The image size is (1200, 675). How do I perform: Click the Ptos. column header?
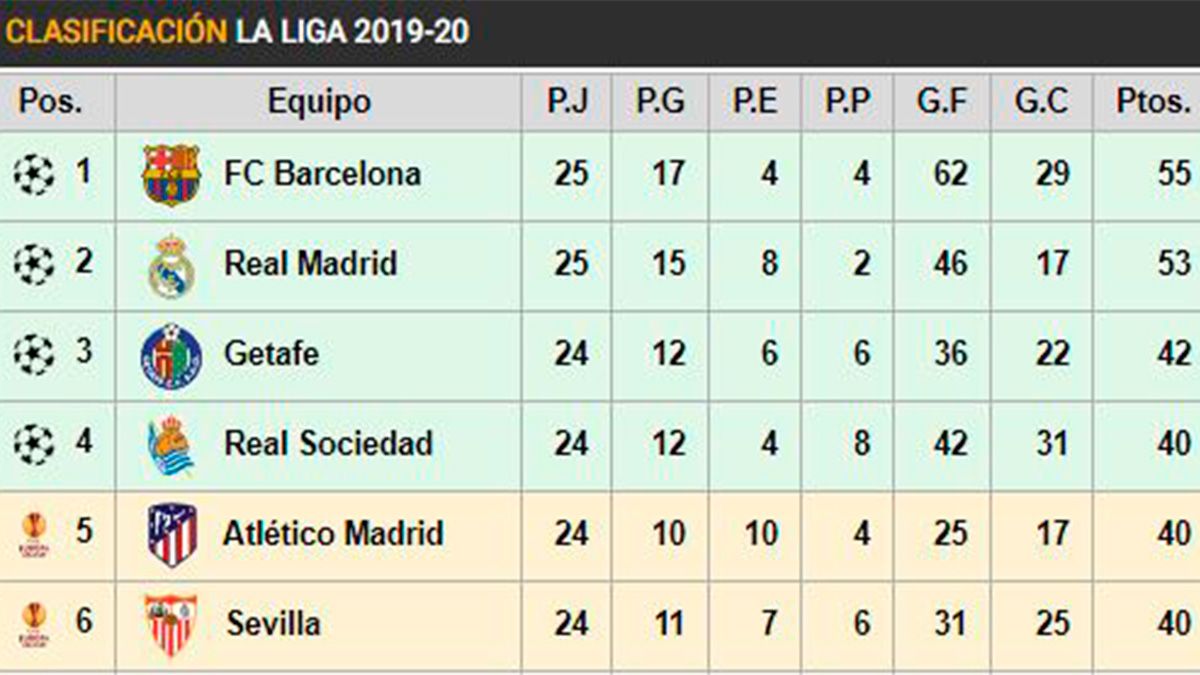pos(1154,101)
